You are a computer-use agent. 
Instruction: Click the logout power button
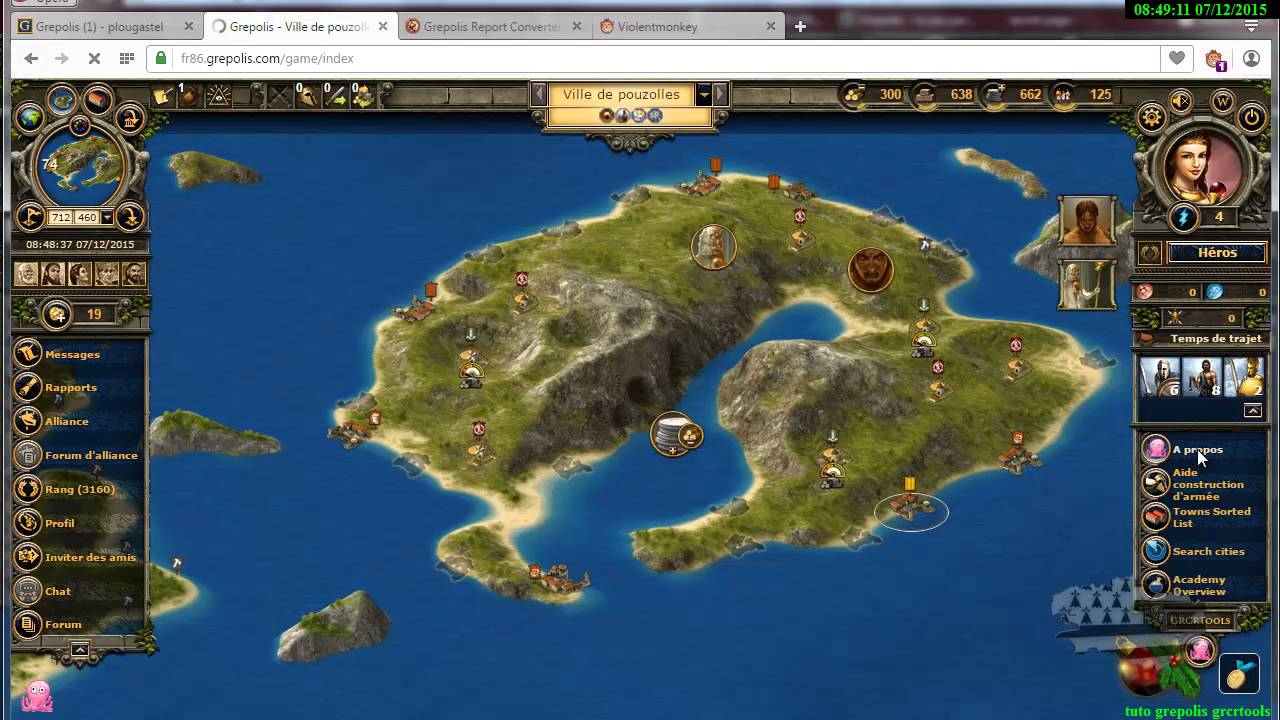1251,118
